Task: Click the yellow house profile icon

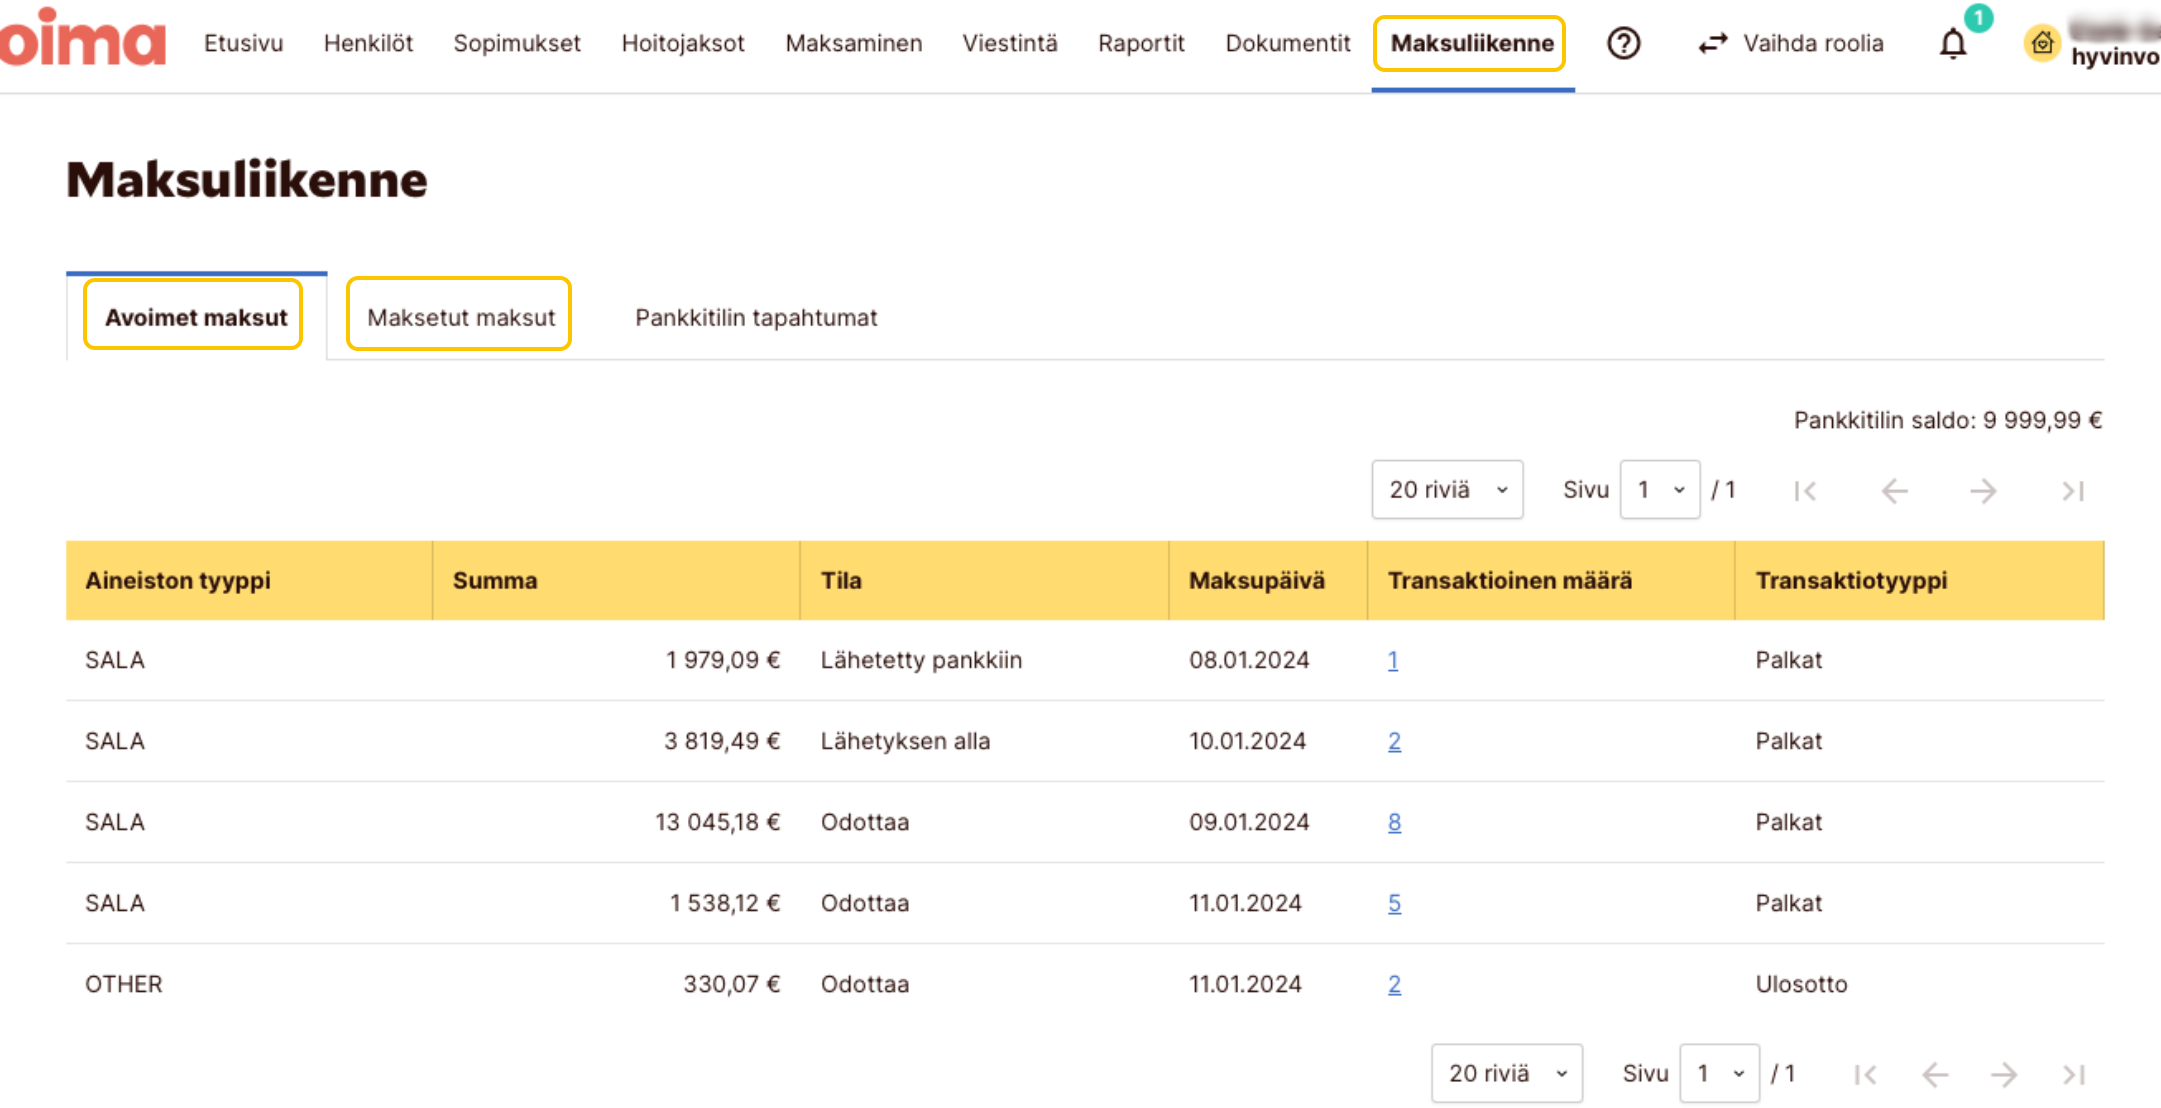Action: click(2042, 43)
